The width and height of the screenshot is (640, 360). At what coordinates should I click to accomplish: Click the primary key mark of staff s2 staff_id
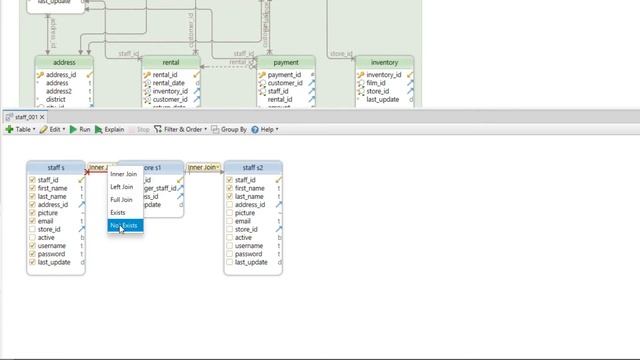[278, 180]
